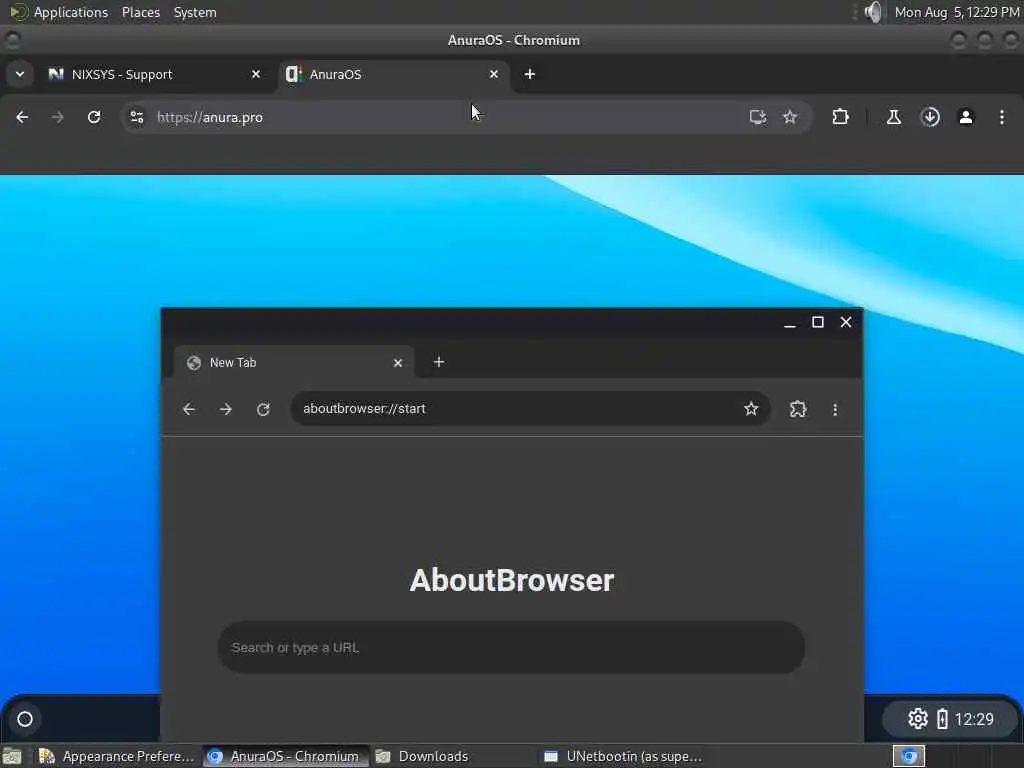1024x768 pixels.
Task: Open AboutBrowser extensions puzzle icon
Action: click(x=798, y=409)
